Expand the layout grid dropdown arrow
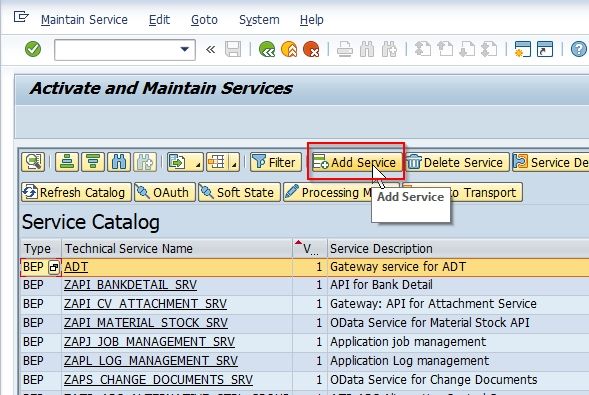Viewport: 589px width, 395px height. pyautogui.click(x=234, y=164)
